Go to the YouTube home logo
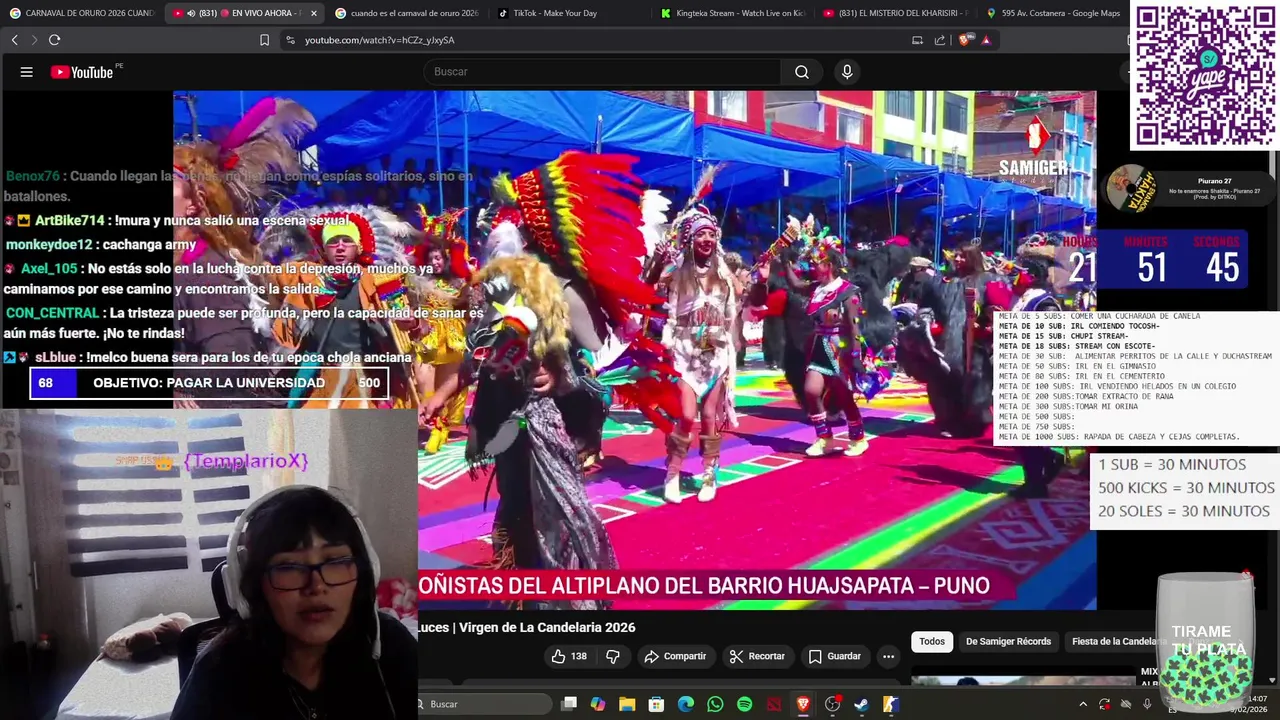The image size is (1280, 720). point(82,72)
